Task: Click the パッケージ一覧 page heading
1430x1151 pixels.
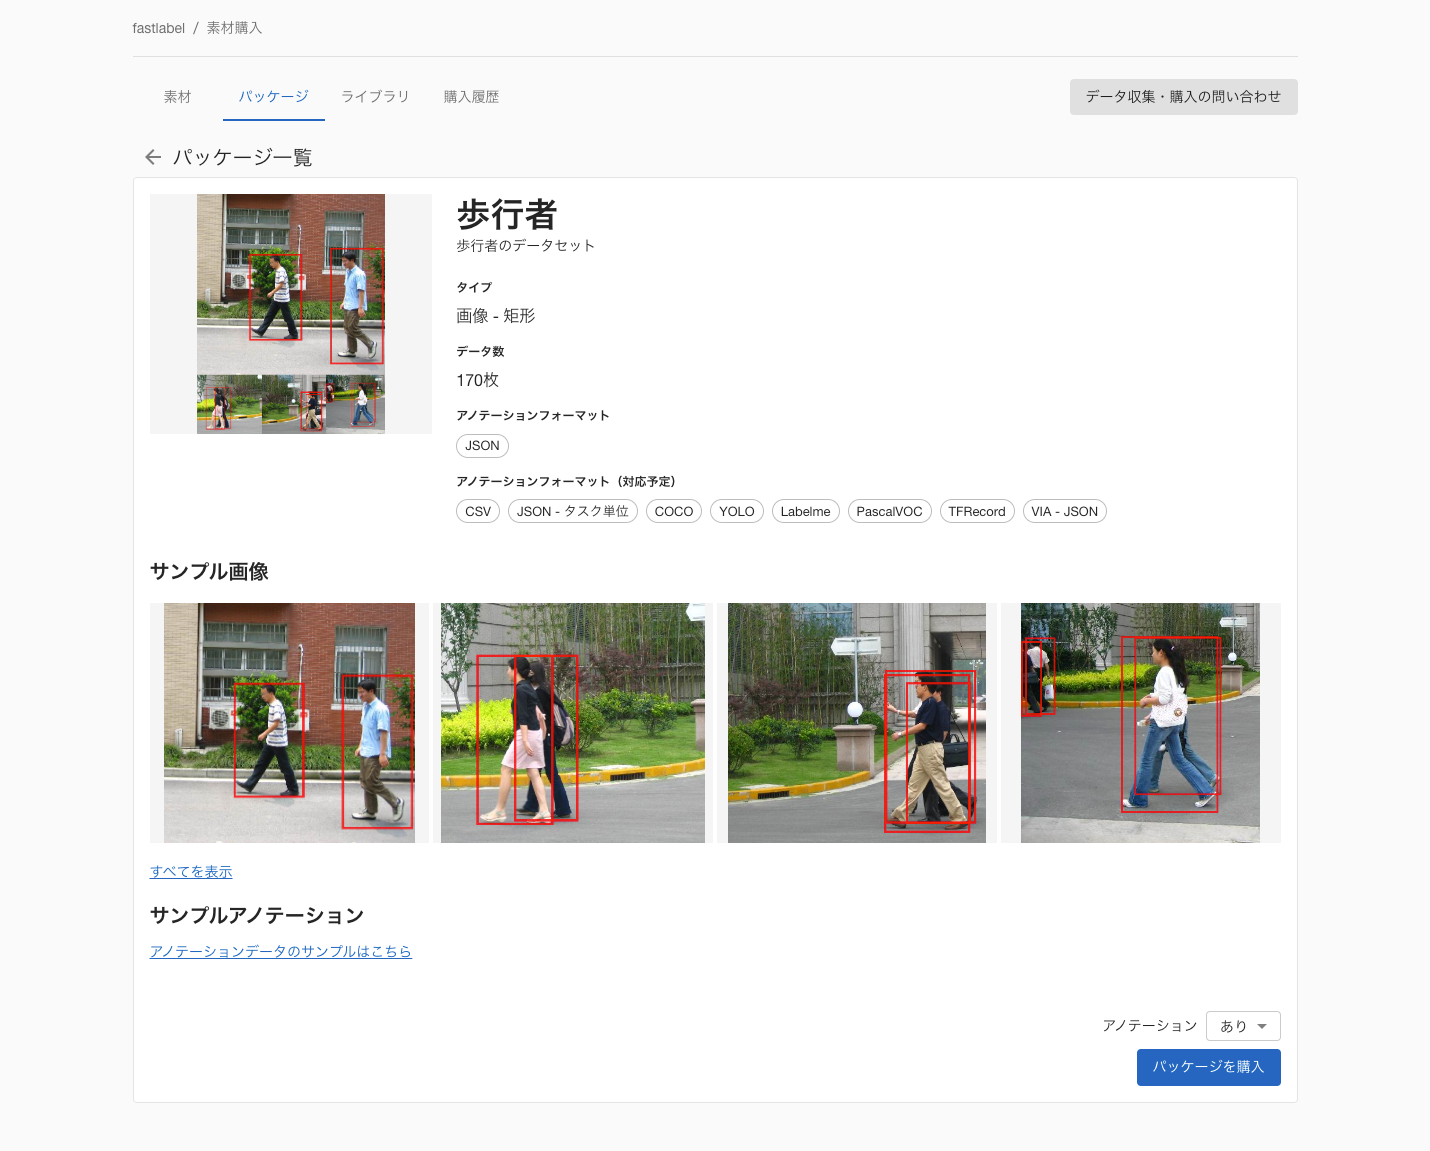Action: (243, 158)
